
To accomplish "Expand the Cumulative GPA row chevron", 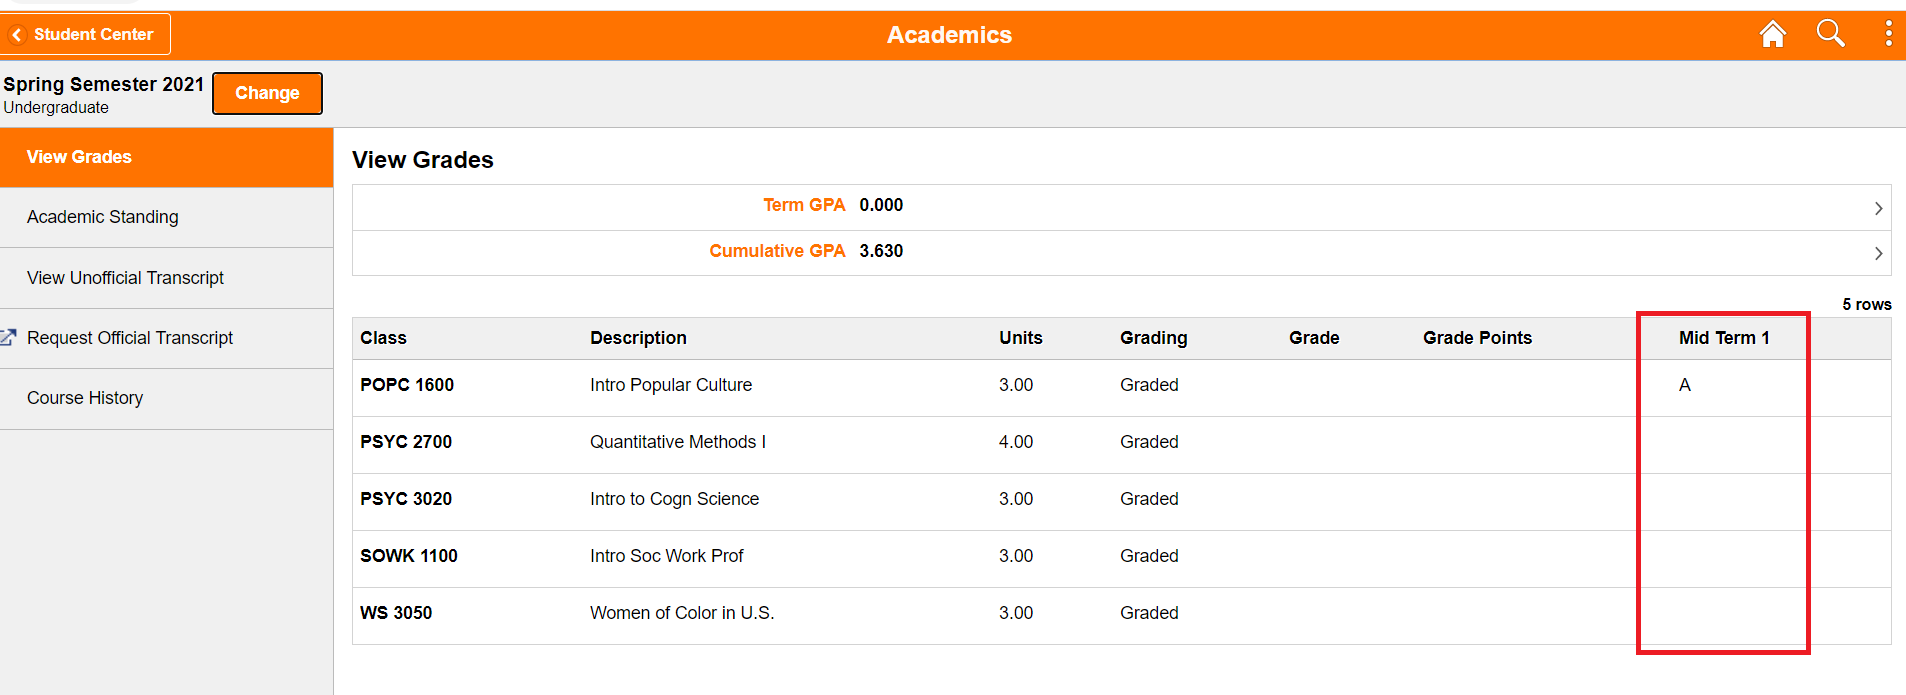I will 1878,253.
